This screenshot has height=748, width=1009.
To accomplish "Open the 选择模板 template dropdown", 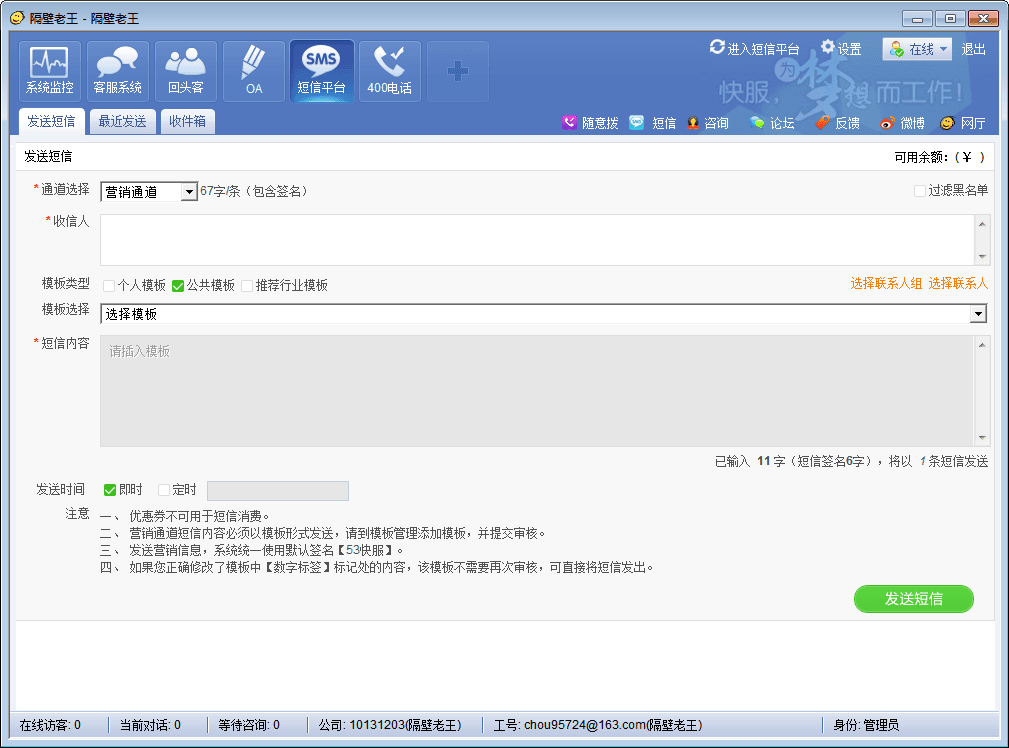I will [978, 314].
